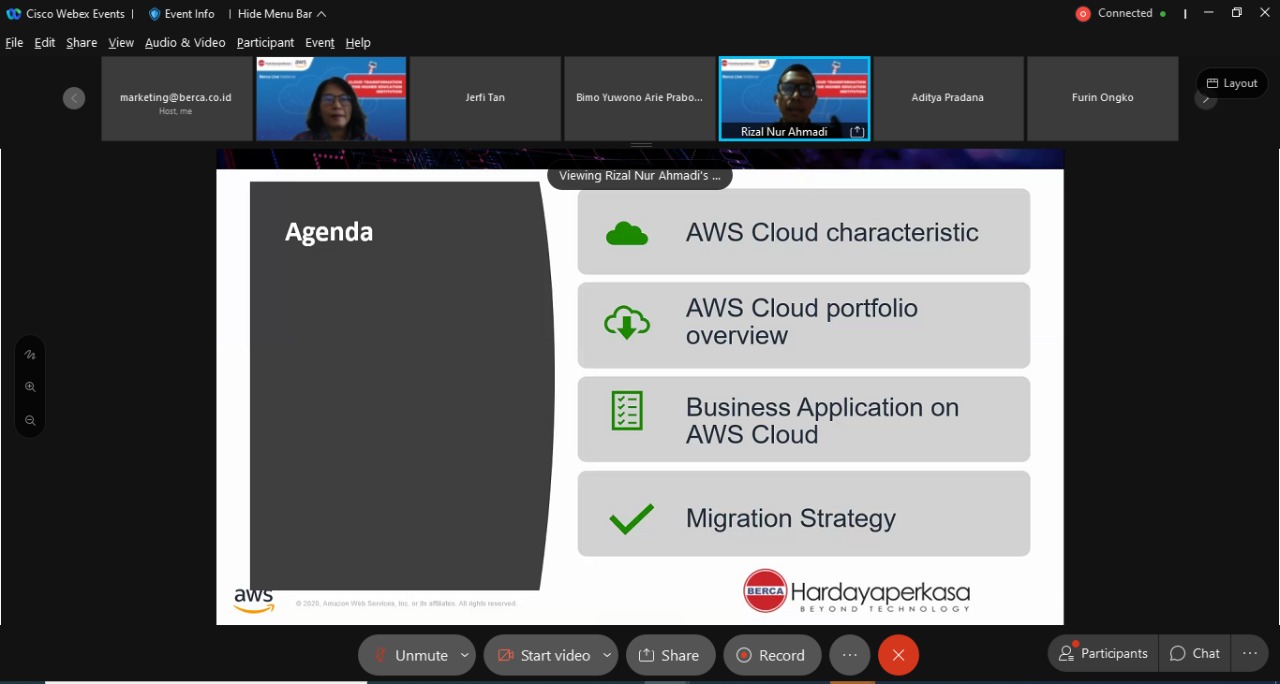This screenshot has width=1280, height=684.
Task: Select Jerfi Tan participant tile
Action: tap(485, 98)
